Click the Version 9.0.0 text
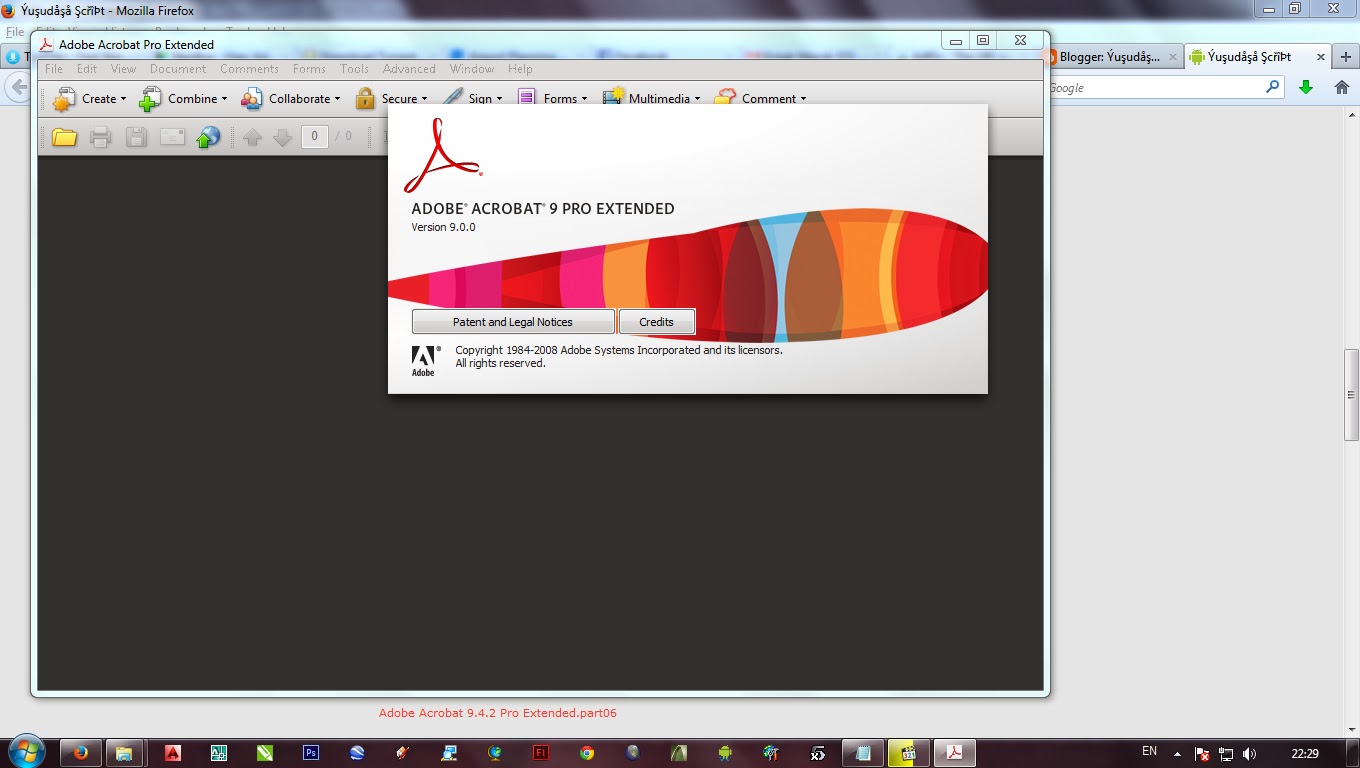 click(443, 227)
